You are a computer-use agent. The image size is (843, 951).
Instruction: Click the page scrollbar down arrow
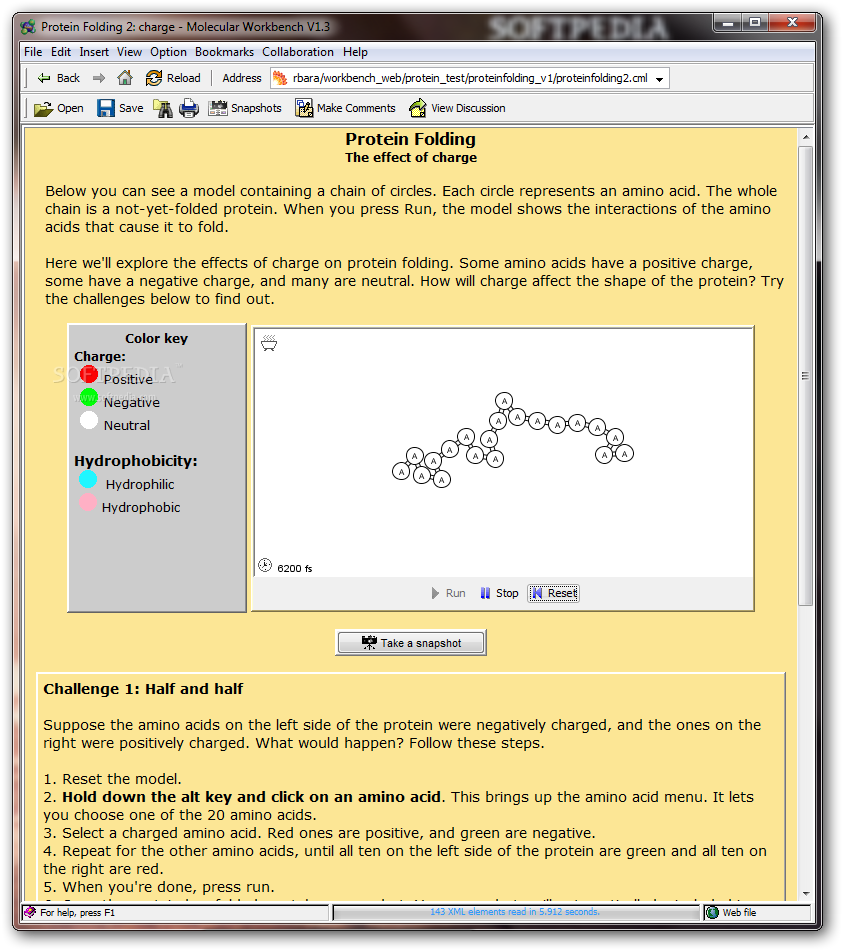tap(805, 893)
